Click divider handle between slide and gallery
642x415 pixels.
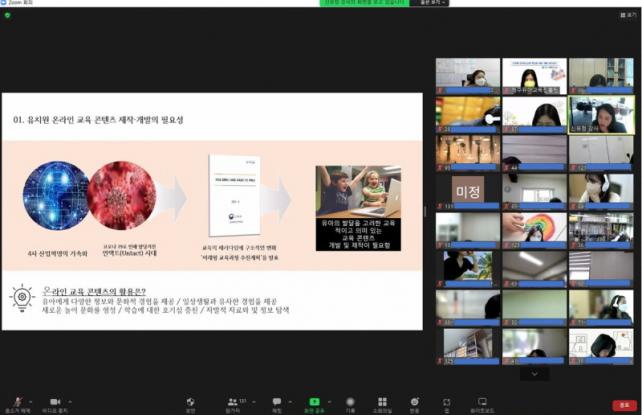pos(427,211)
